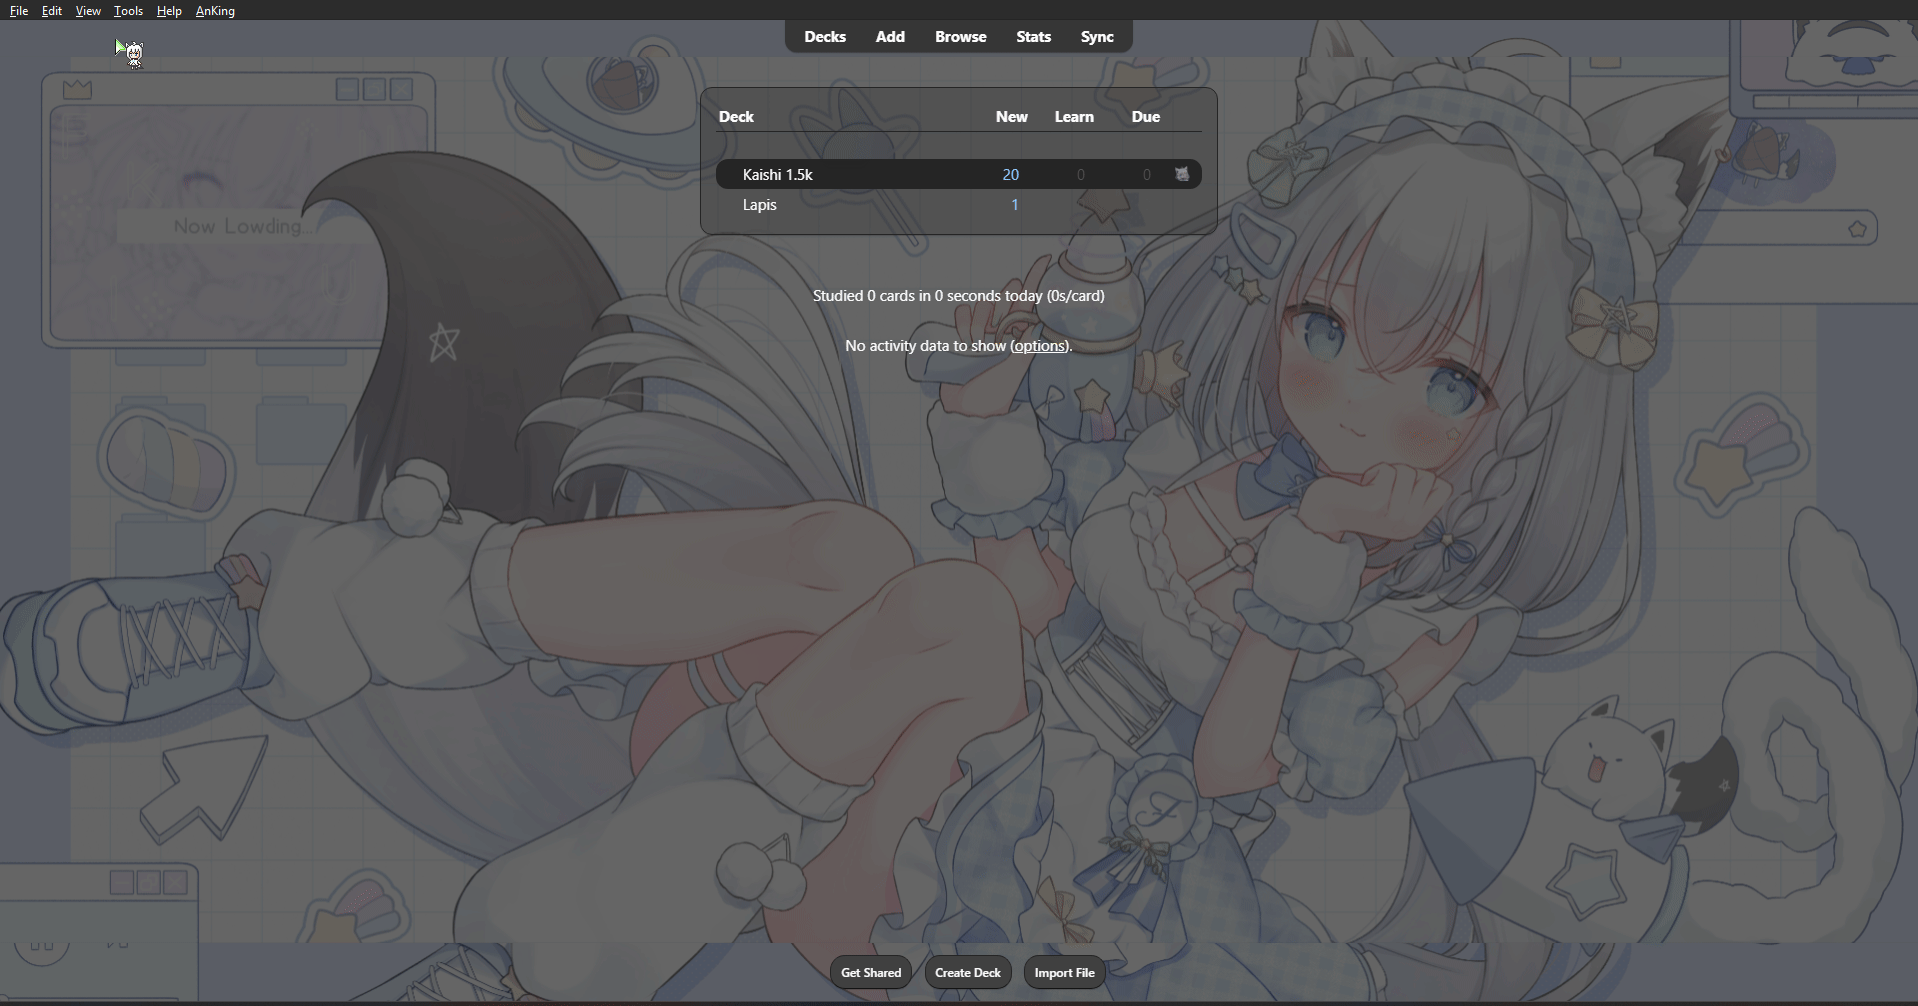Open the activity data options link

point(1039,346)
